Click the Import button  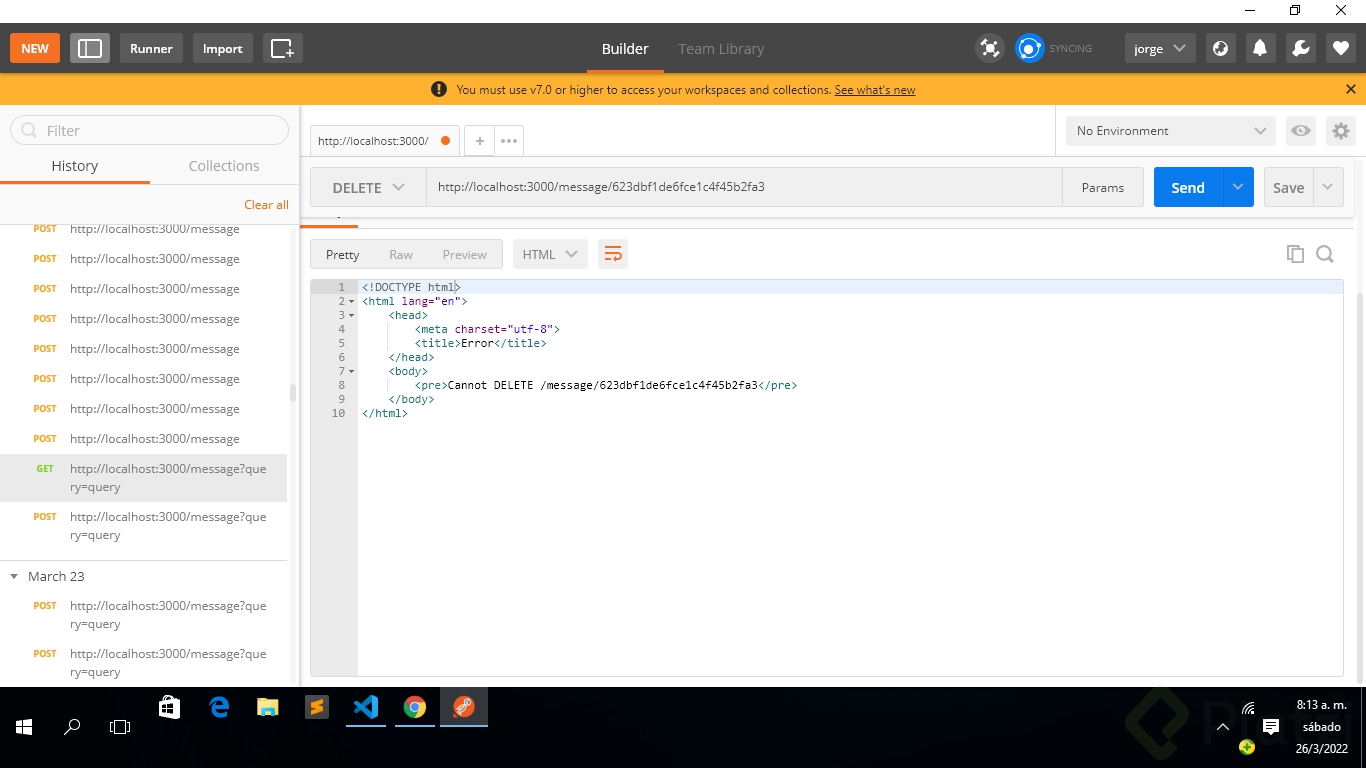(x=222, y=48)
